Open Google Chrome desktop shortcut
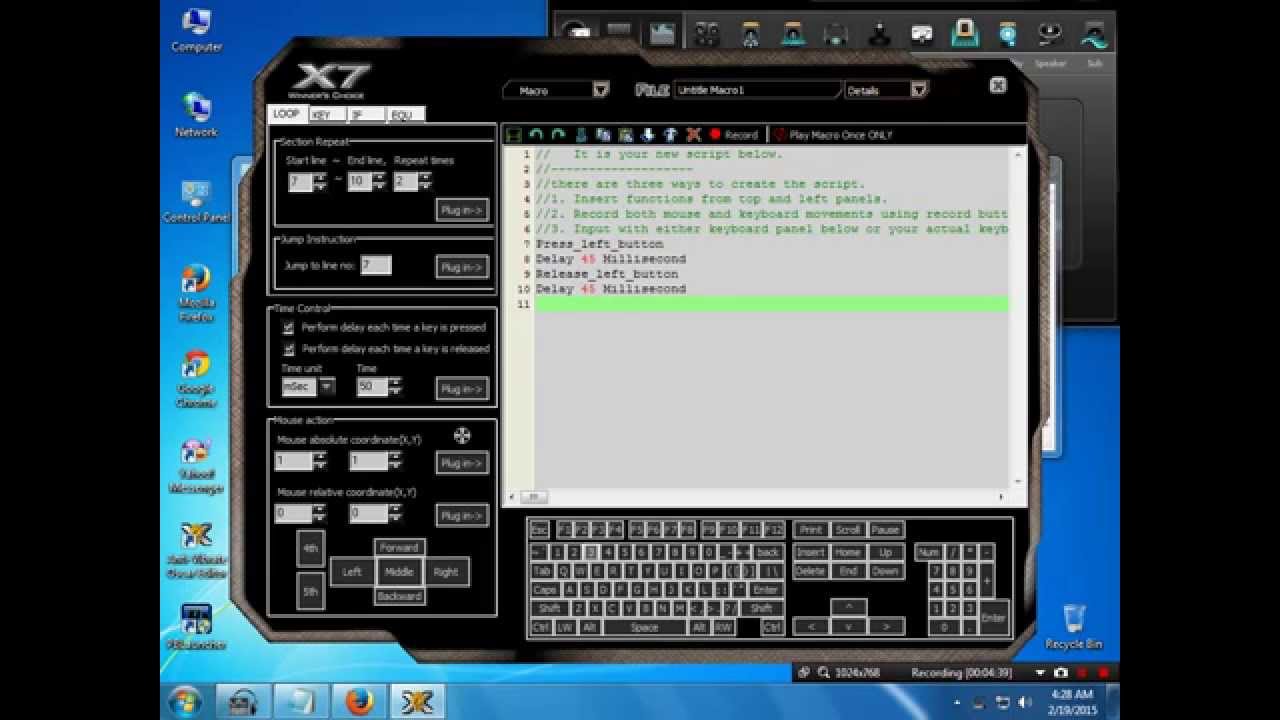The image size is (1280, 720). pos(196,379)
